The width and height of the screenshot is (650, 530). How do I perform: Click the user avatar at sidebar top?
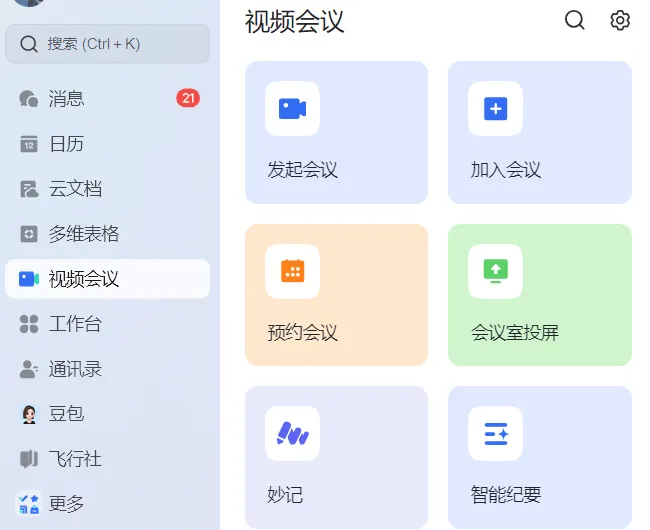(29, 3)
